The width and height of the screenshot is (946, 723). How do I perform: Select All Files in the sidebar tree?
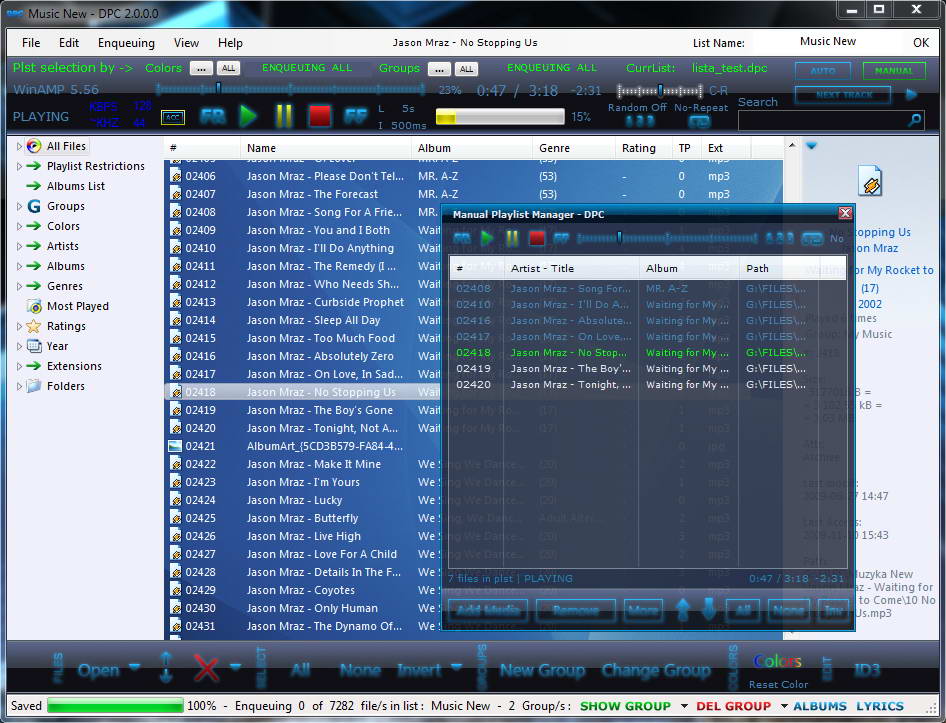point(66,146)
